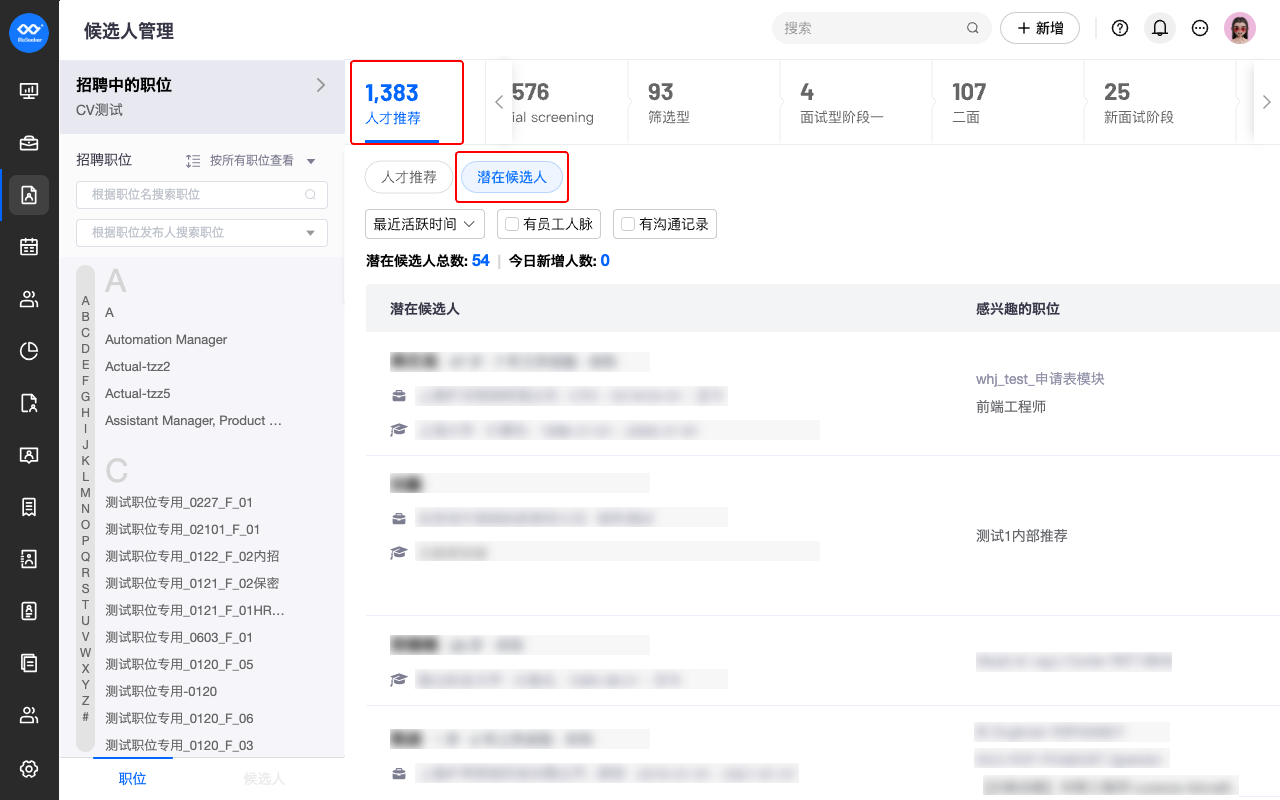Click the sort icon beside 按所有职位查看

coord(194,161)
